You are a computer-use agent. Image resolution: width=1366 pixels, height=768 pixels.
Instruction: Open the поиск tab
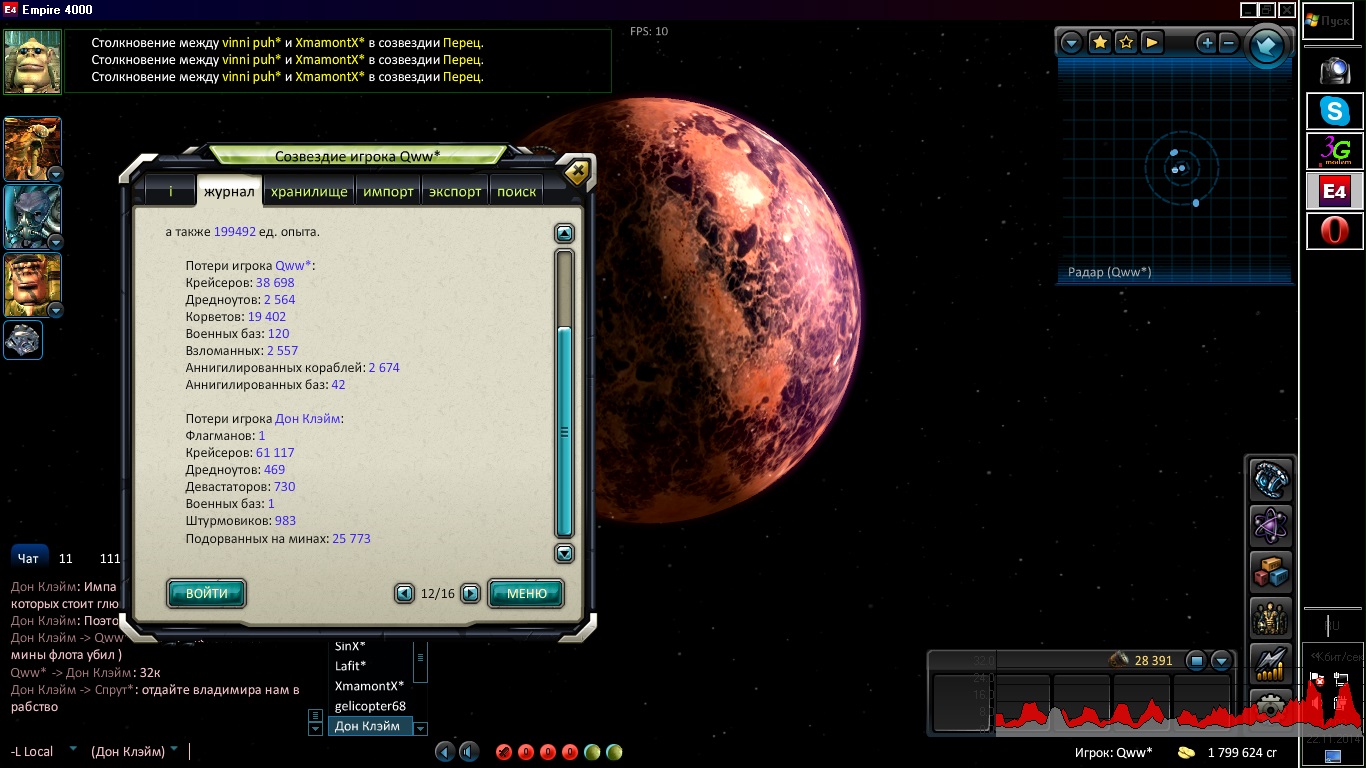(516, 191)
